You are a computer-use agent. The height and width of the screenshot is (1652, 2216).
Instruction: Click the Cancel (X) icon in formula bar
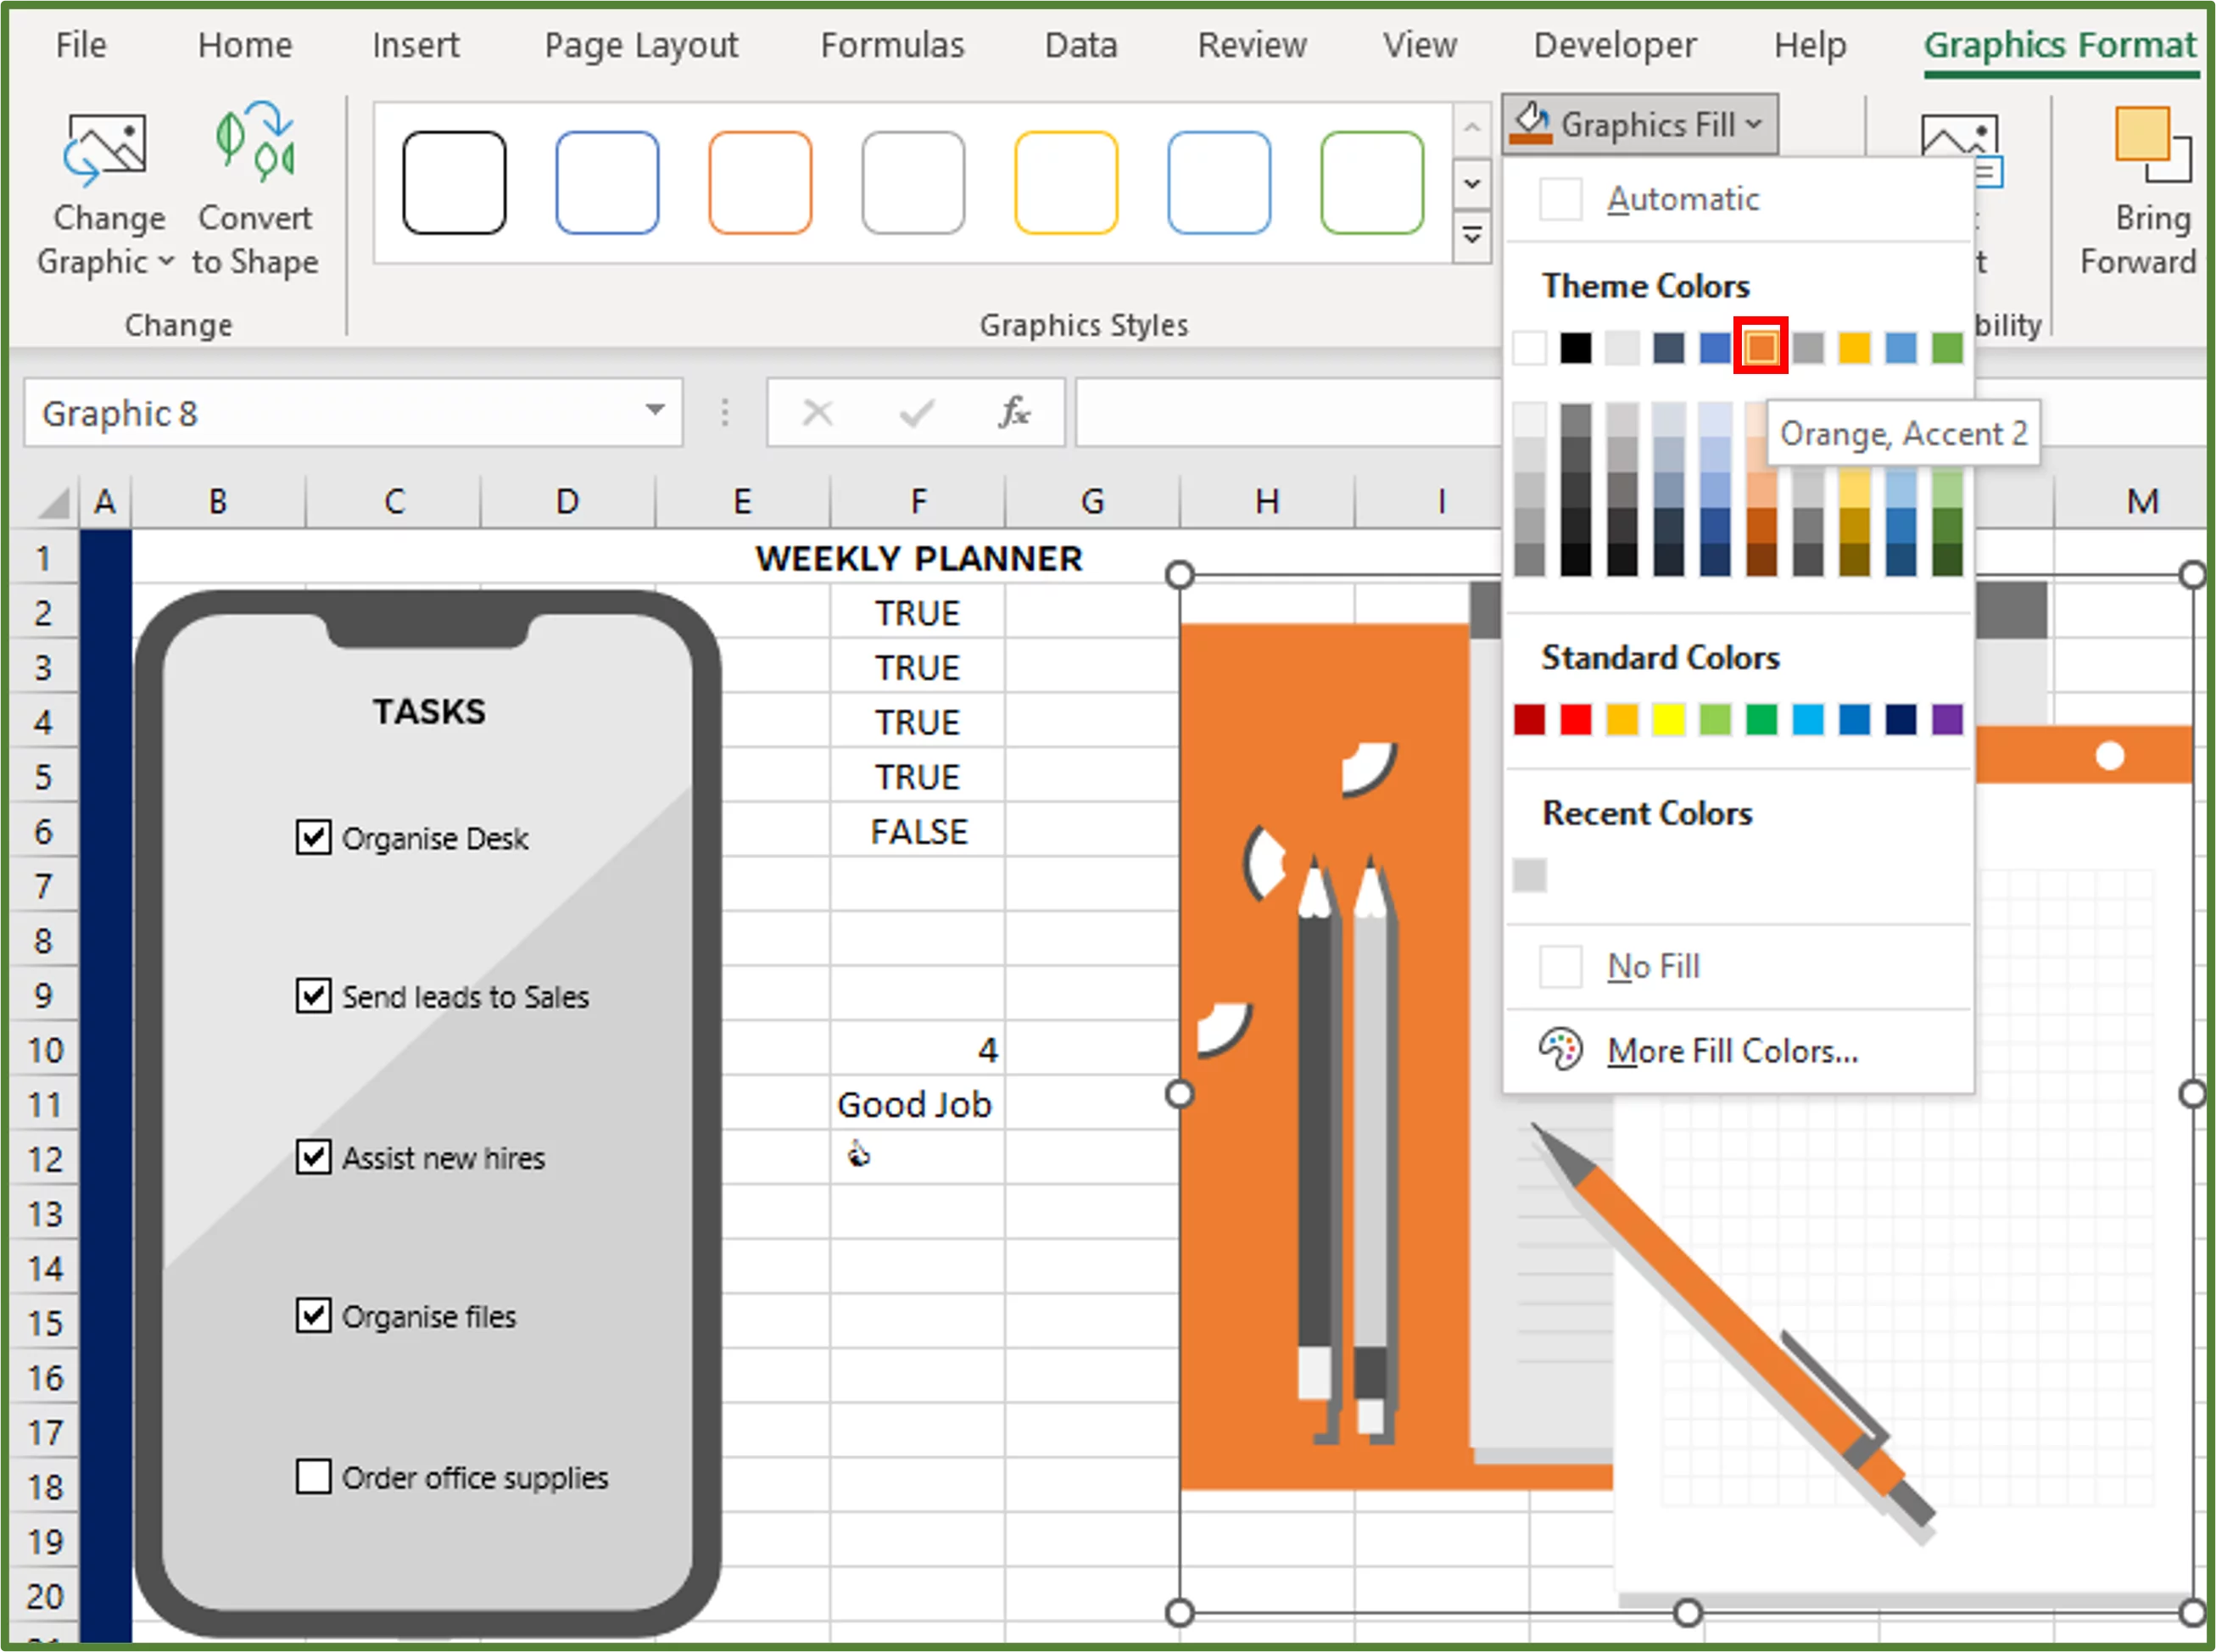(x=818, y=412)
